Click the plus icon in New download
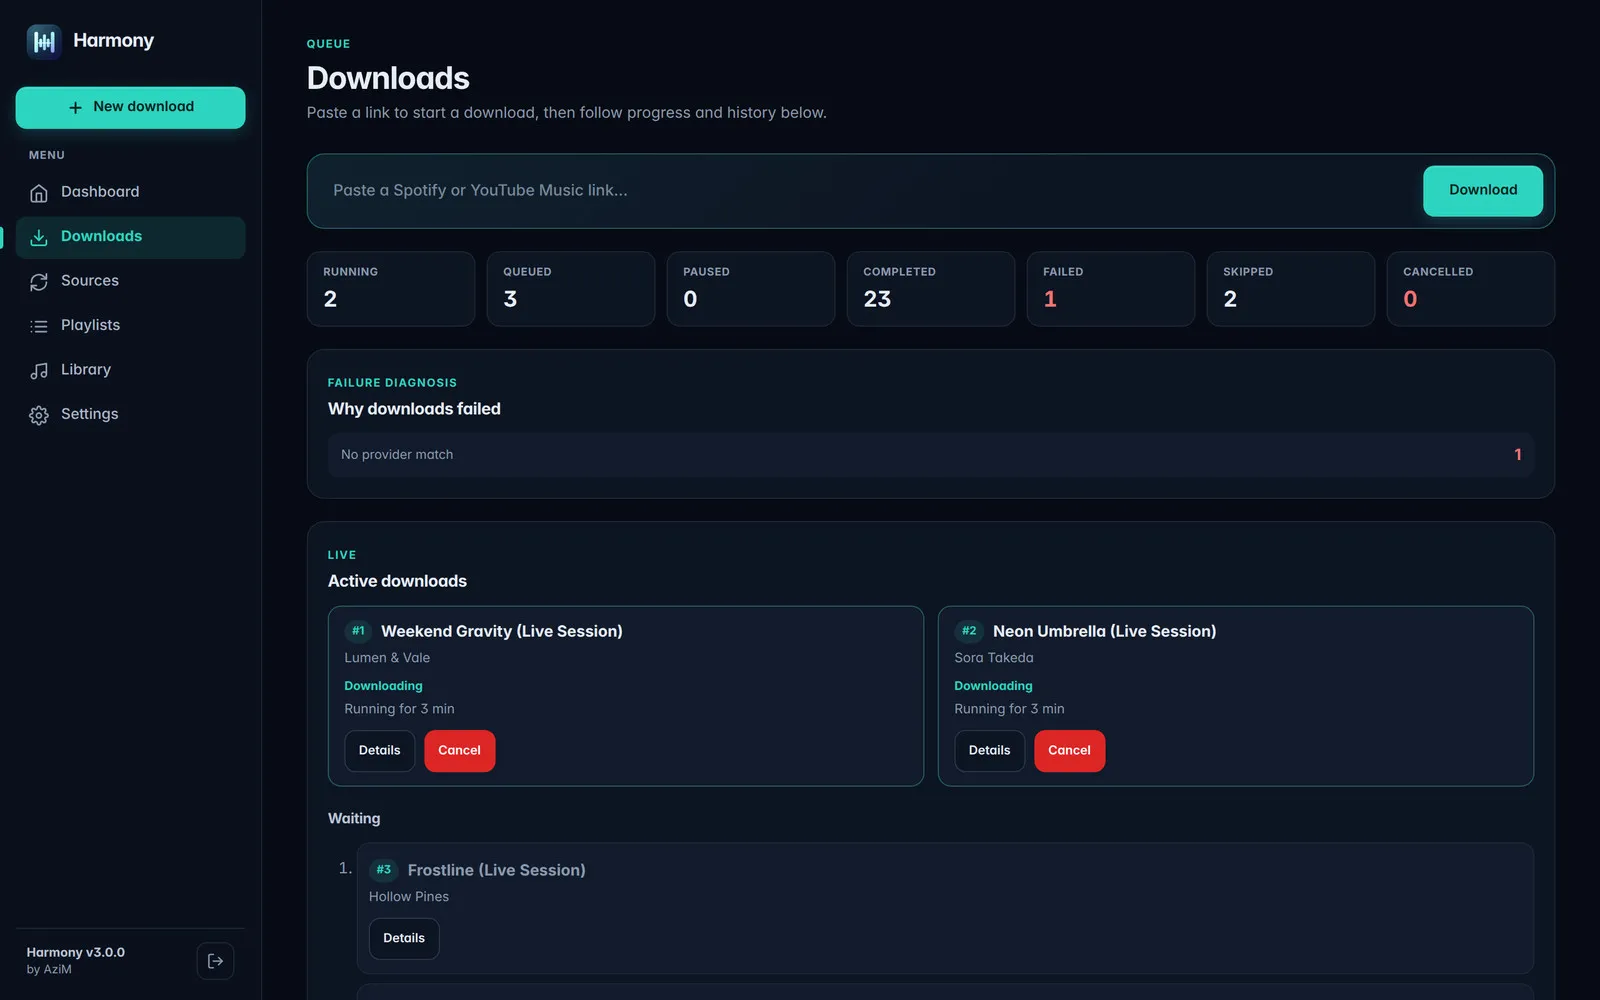The height and width of the screenshot is (1000, 1600). [x=75, y=107]
